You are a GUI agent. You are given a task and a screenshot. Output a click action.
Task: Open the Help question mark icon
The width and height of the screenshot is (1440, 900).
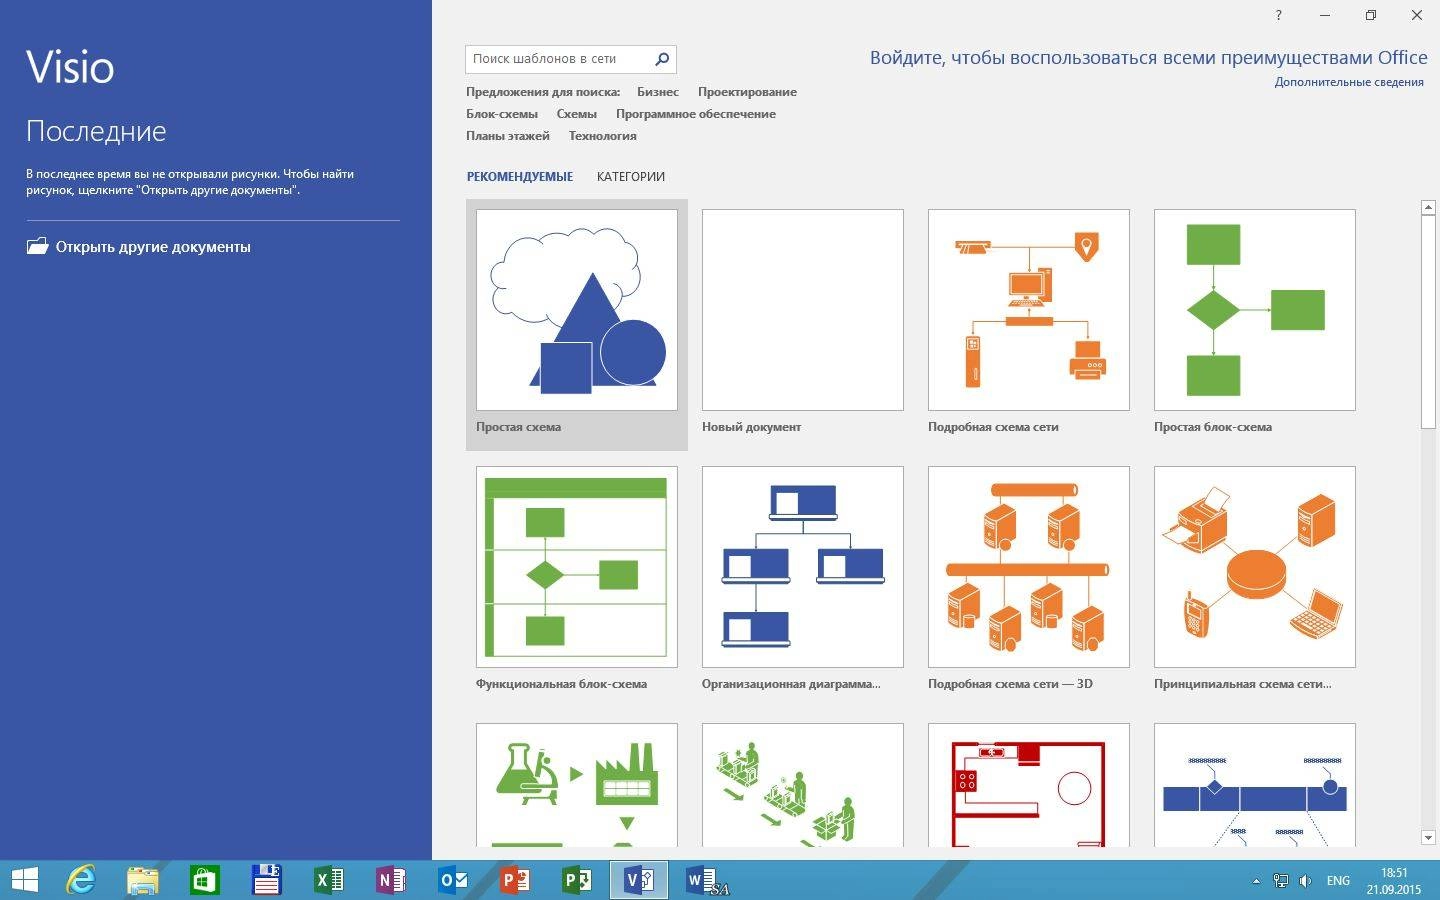[x=1279, y=15]
